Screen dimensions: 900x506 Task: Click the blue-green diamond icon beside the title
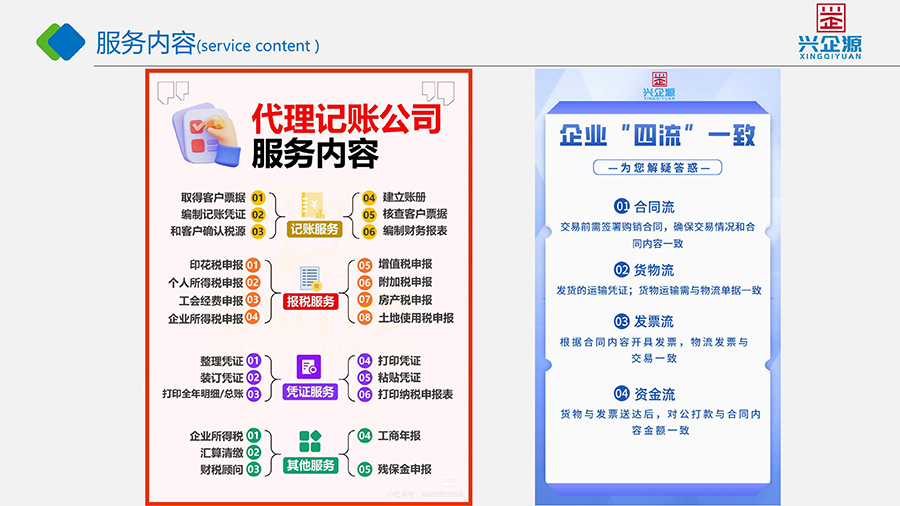pyautogui.click(x=61, y=41)
